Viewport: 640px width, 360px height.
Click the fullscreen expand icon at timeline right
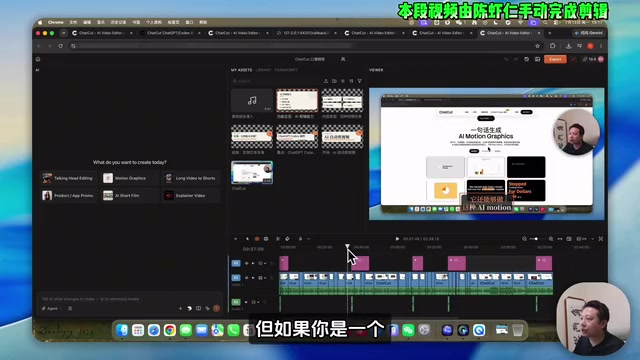click(x=601, y=239)
